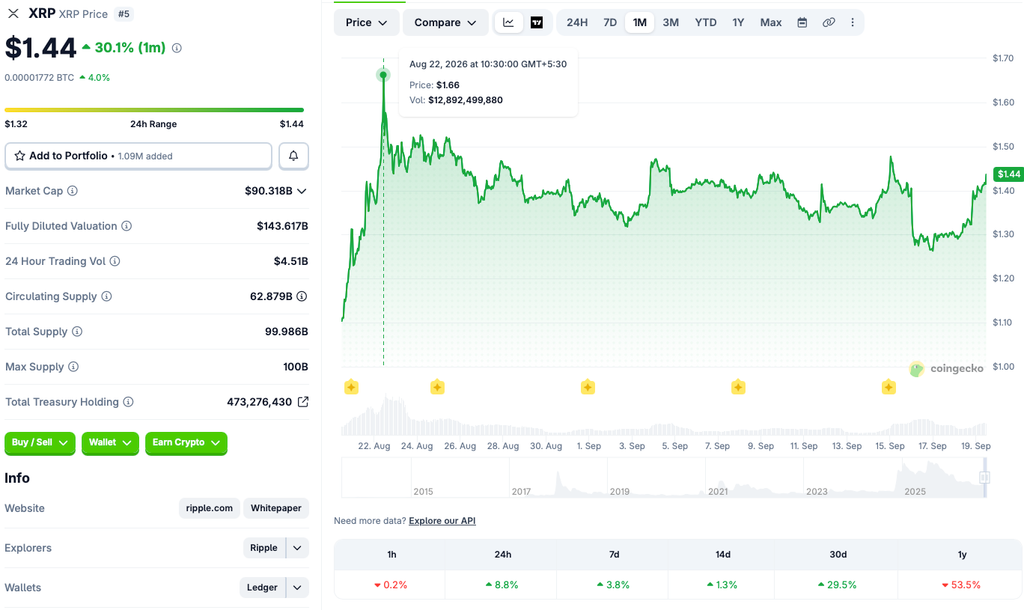Open the Circulating Supply label info icon

point(106,297)
